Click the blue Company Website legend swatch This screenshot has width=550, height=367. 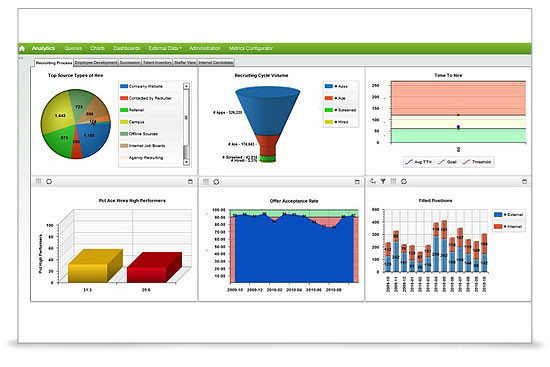124,86
